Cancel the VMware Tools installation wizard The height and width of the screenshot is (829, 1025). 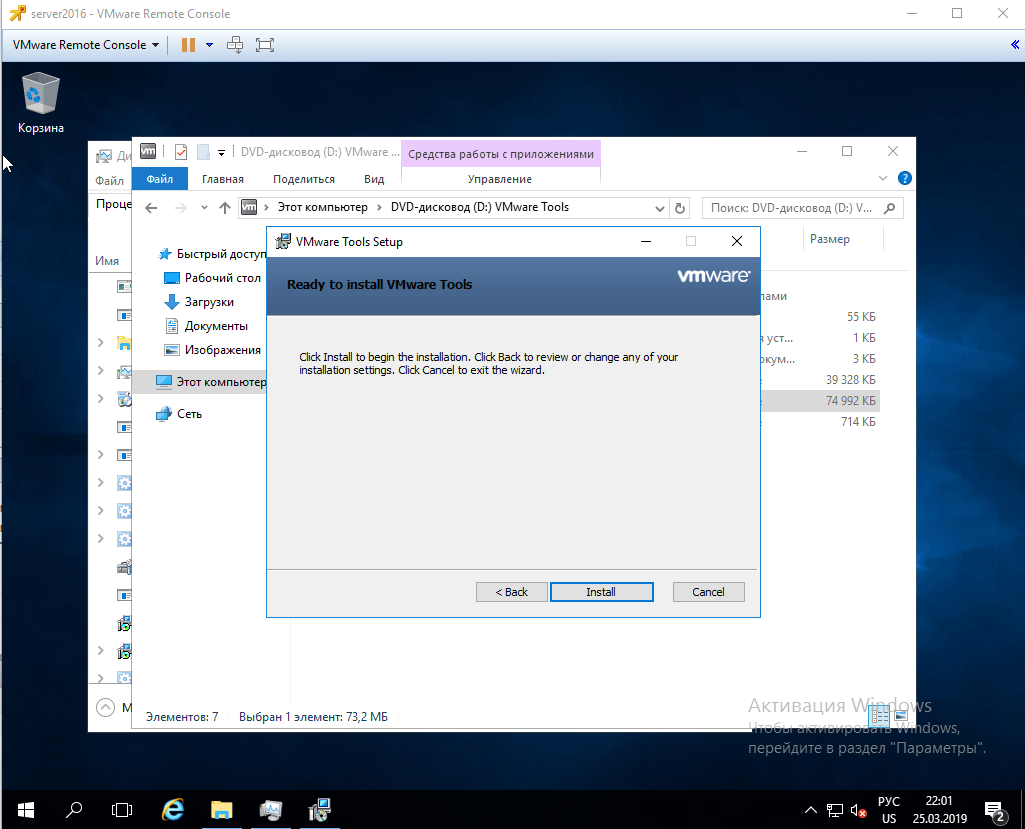tap(708, 592)
